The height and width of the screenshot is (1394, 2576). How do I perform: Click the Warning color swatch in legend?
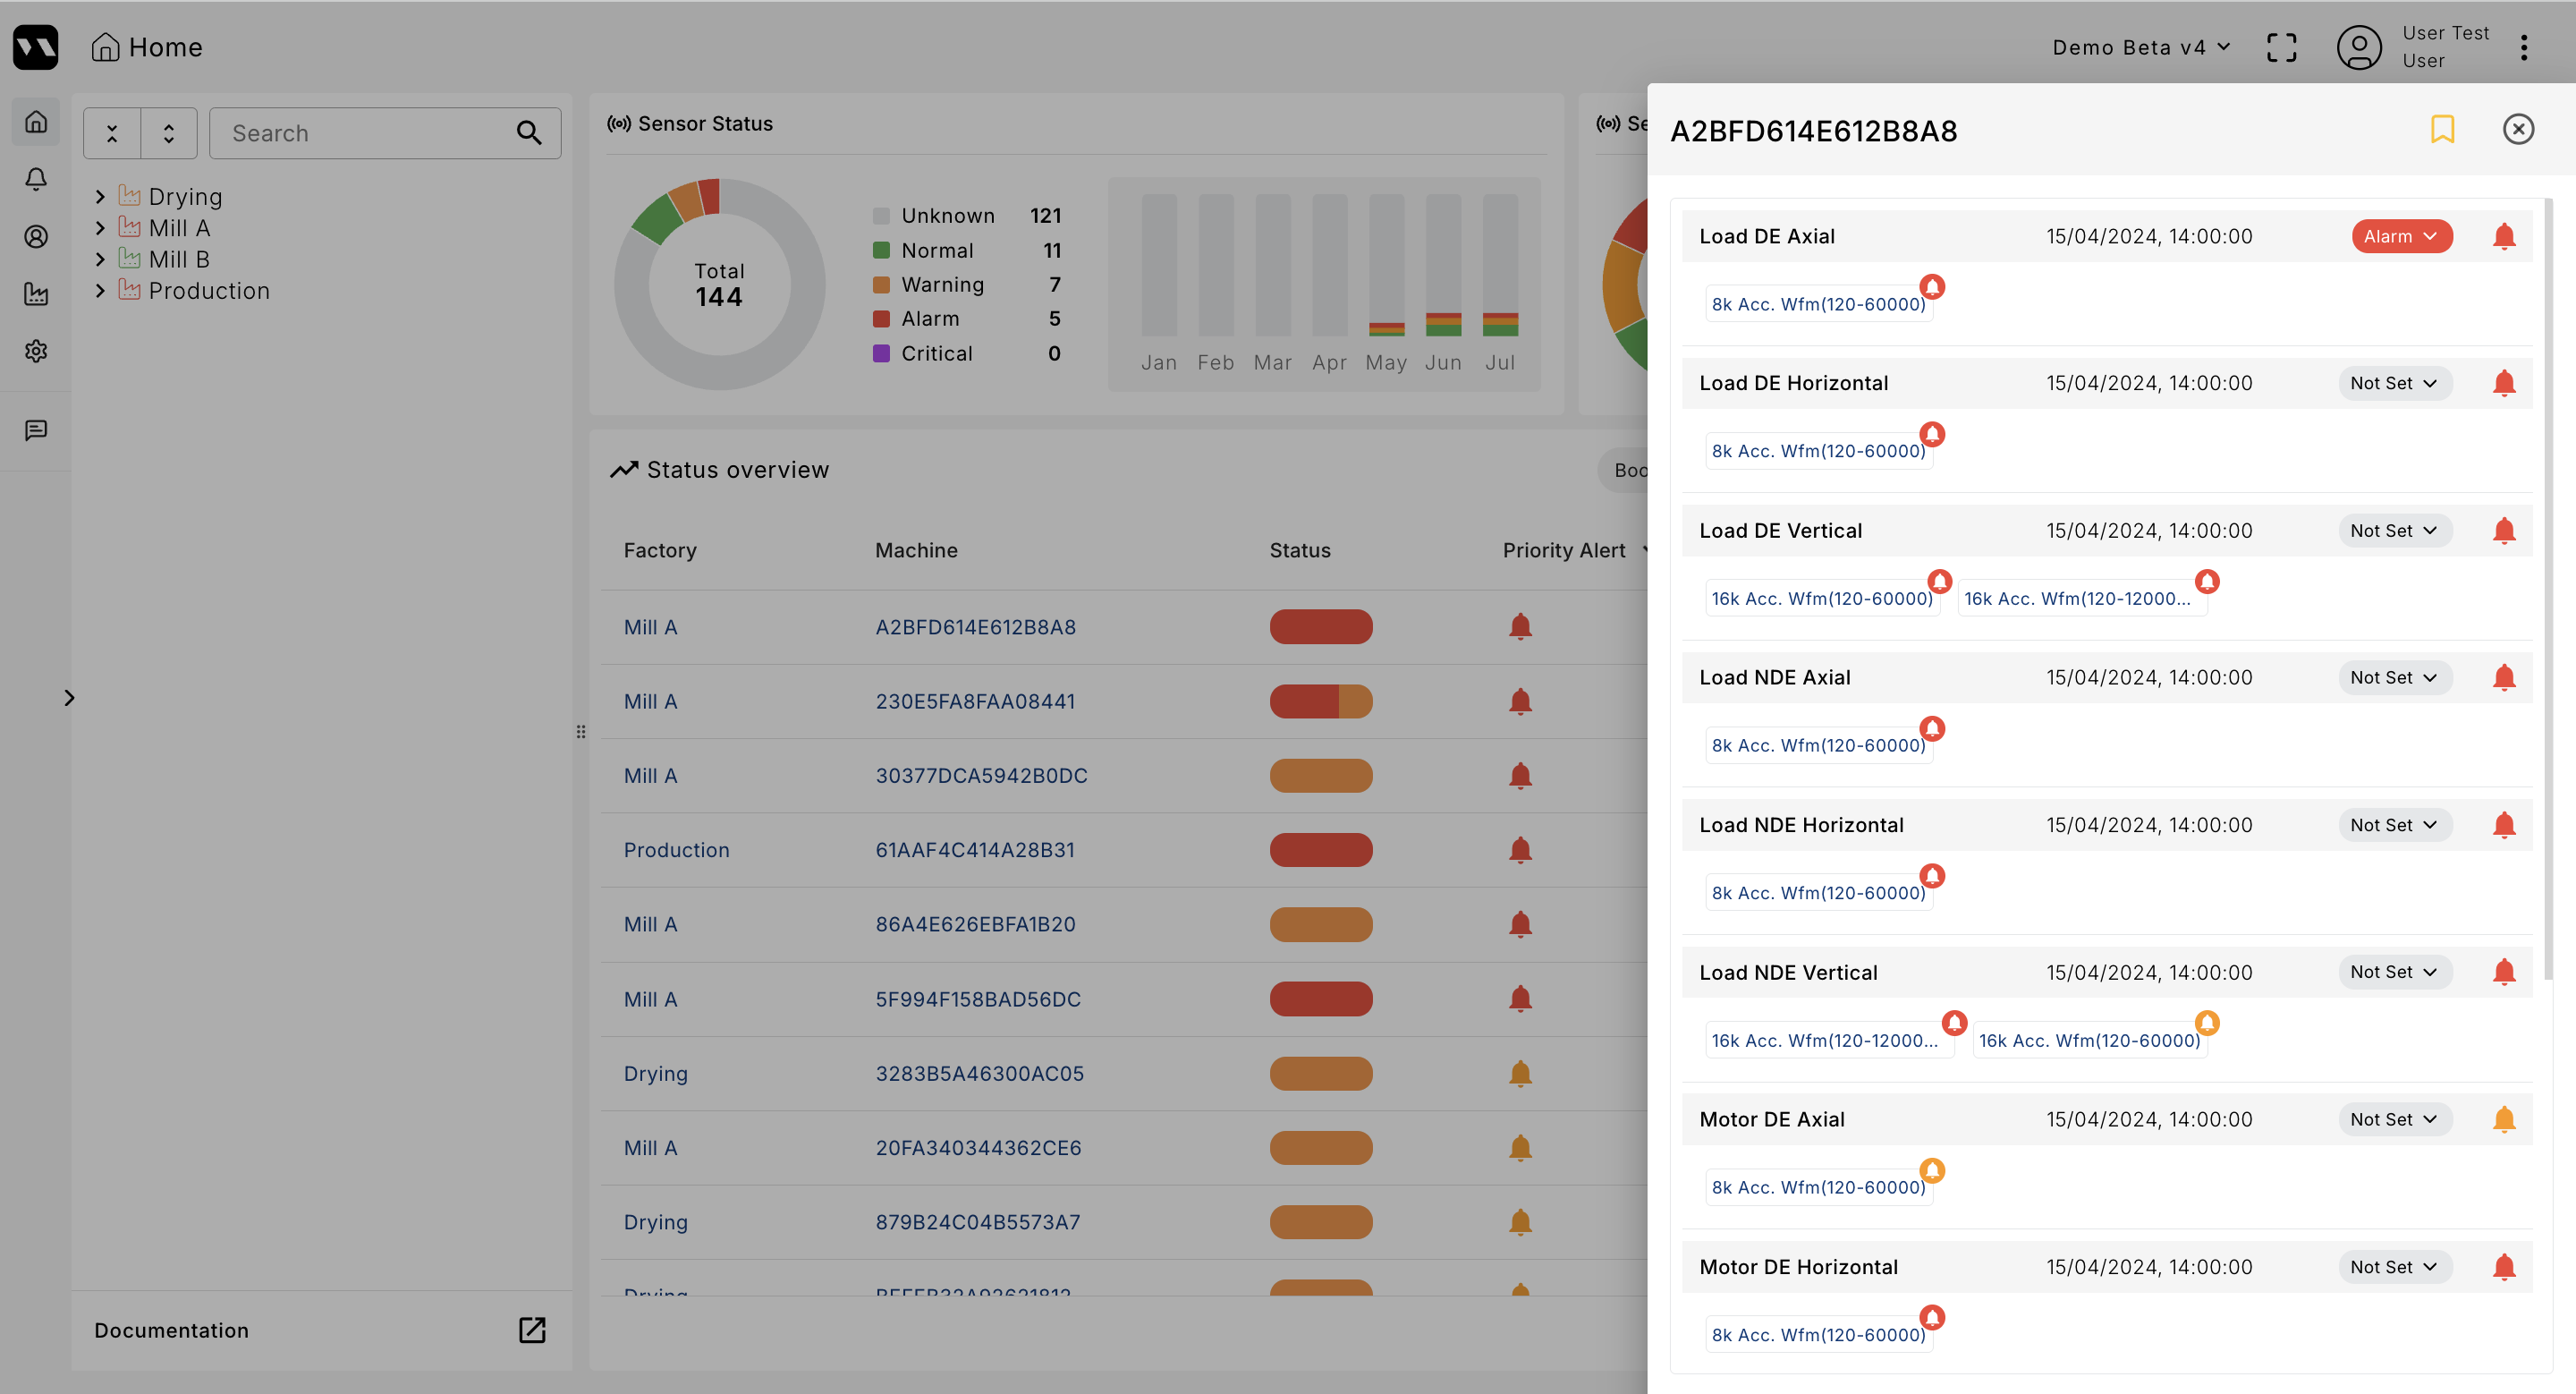[x=881, y=285]
